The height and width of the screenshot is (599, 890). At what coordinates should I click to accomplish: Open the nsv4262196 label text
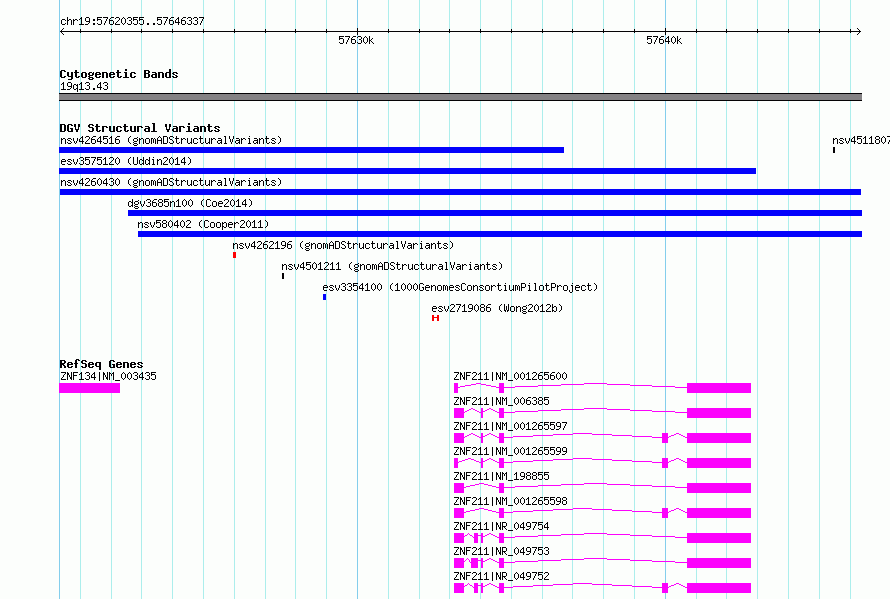click(x=343, y=245)
